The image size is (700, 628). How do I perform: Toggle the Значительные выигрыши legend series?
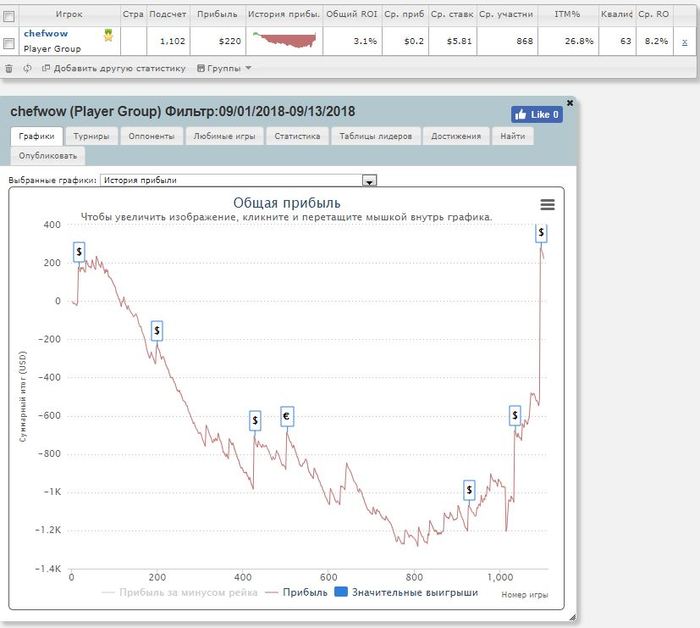click(406, 592)
